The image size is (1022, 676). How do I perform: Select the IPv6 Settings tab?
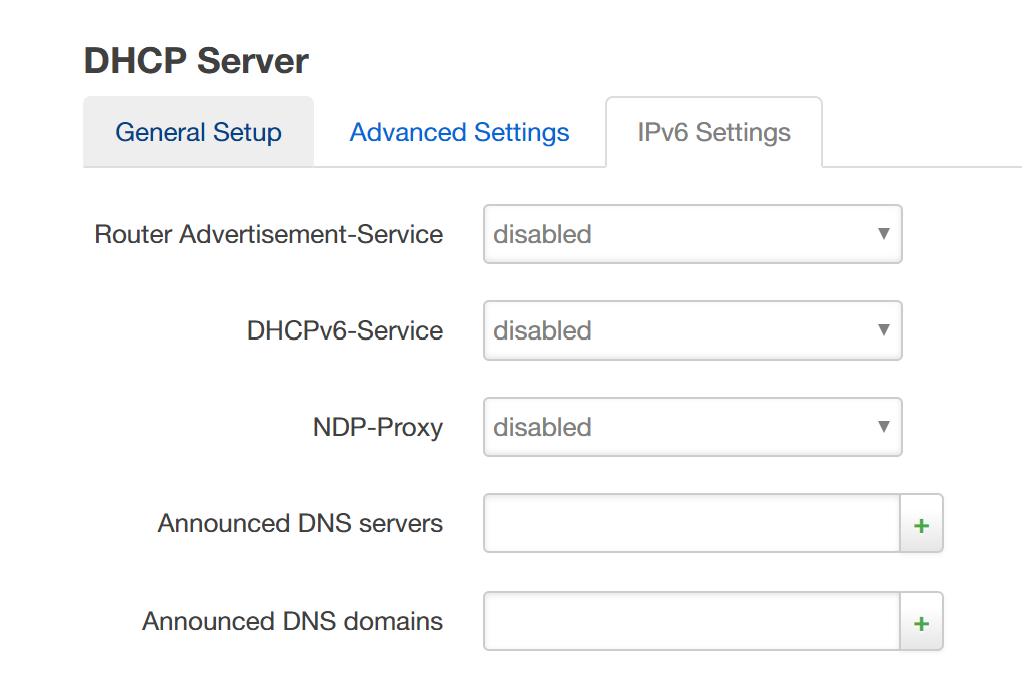pyautogui.click(x=714, y=132)
